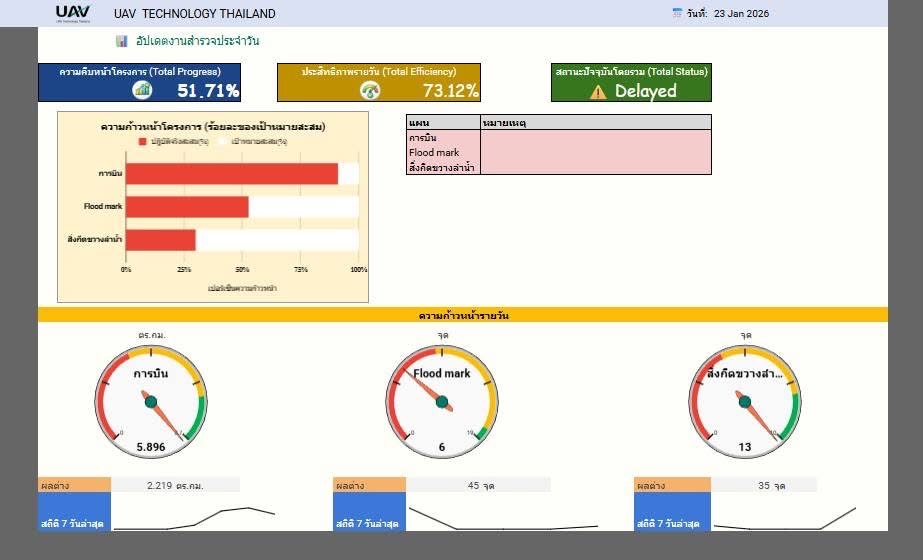Select the 73.12% efficiency value
Image resolution: width=923 pixels, height=560 pixels.
tap(450, 91)
